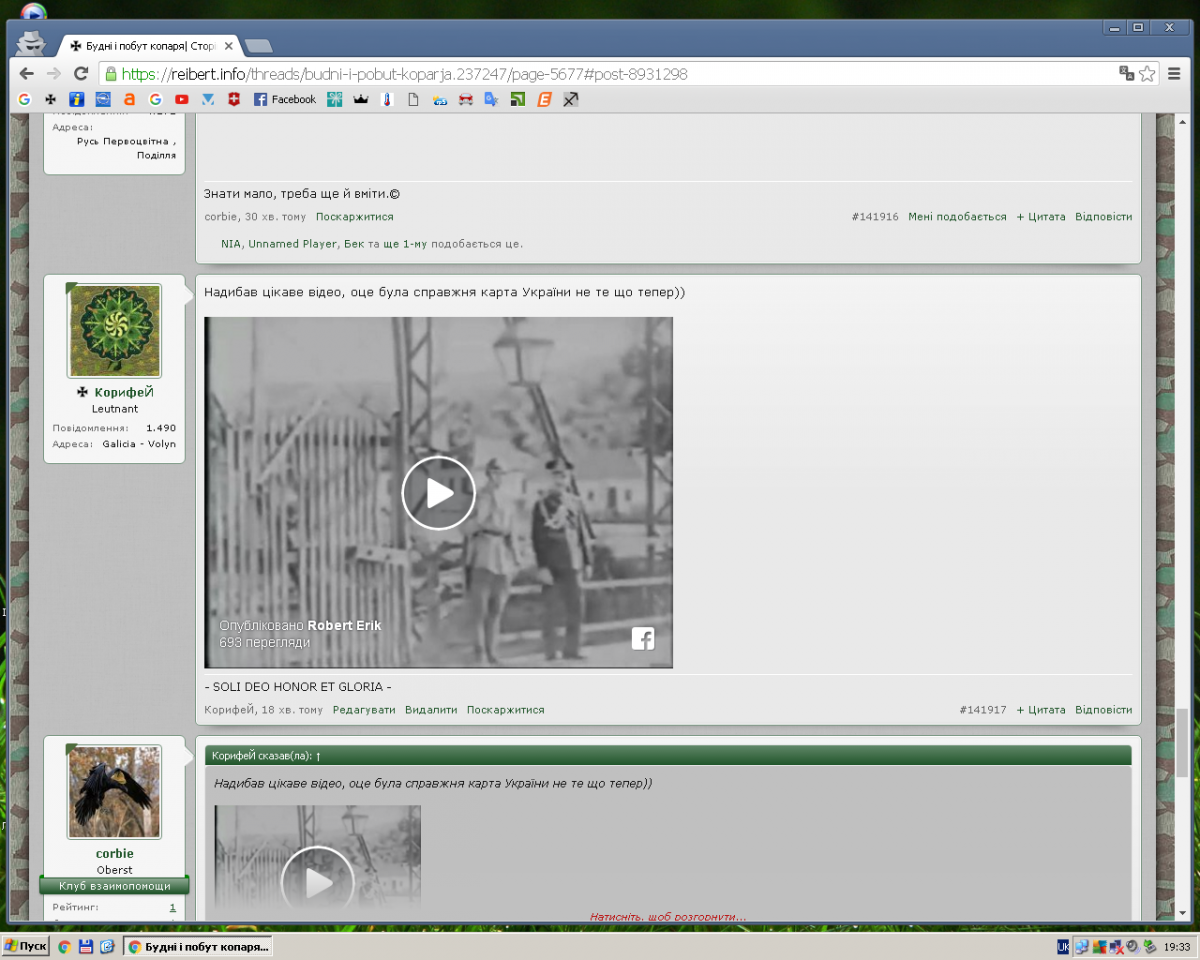The width and height of the screenshot is (1200, 960).
Task: Open Корифей's avatar profile picture
Action: click(114, 330)
